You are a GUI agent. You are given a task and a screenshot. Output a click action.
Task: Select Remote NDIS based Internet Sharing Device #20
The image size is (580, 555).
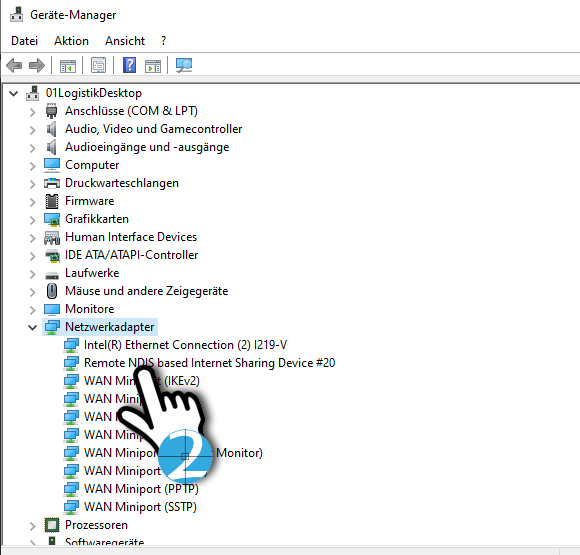(209, 363)
